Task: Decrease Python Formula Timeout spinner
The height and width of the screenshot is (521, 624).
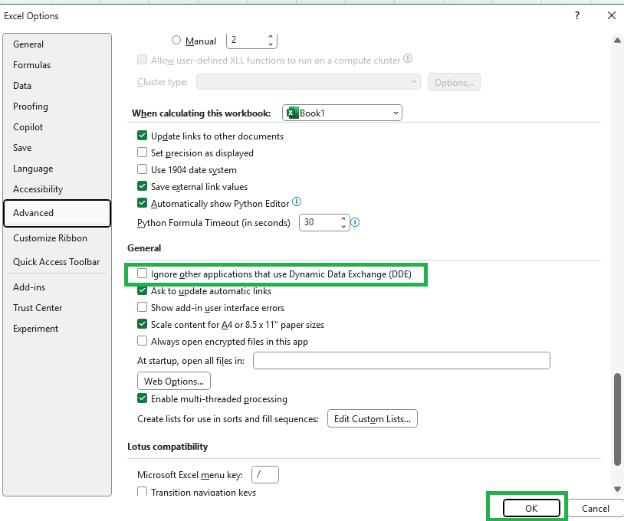Action: tap(343, 226)
